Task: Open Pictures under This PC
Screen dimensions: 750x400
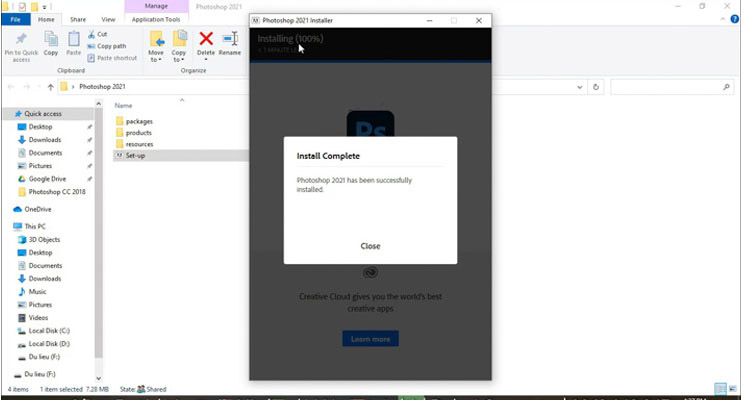Action: click(40, 304)
